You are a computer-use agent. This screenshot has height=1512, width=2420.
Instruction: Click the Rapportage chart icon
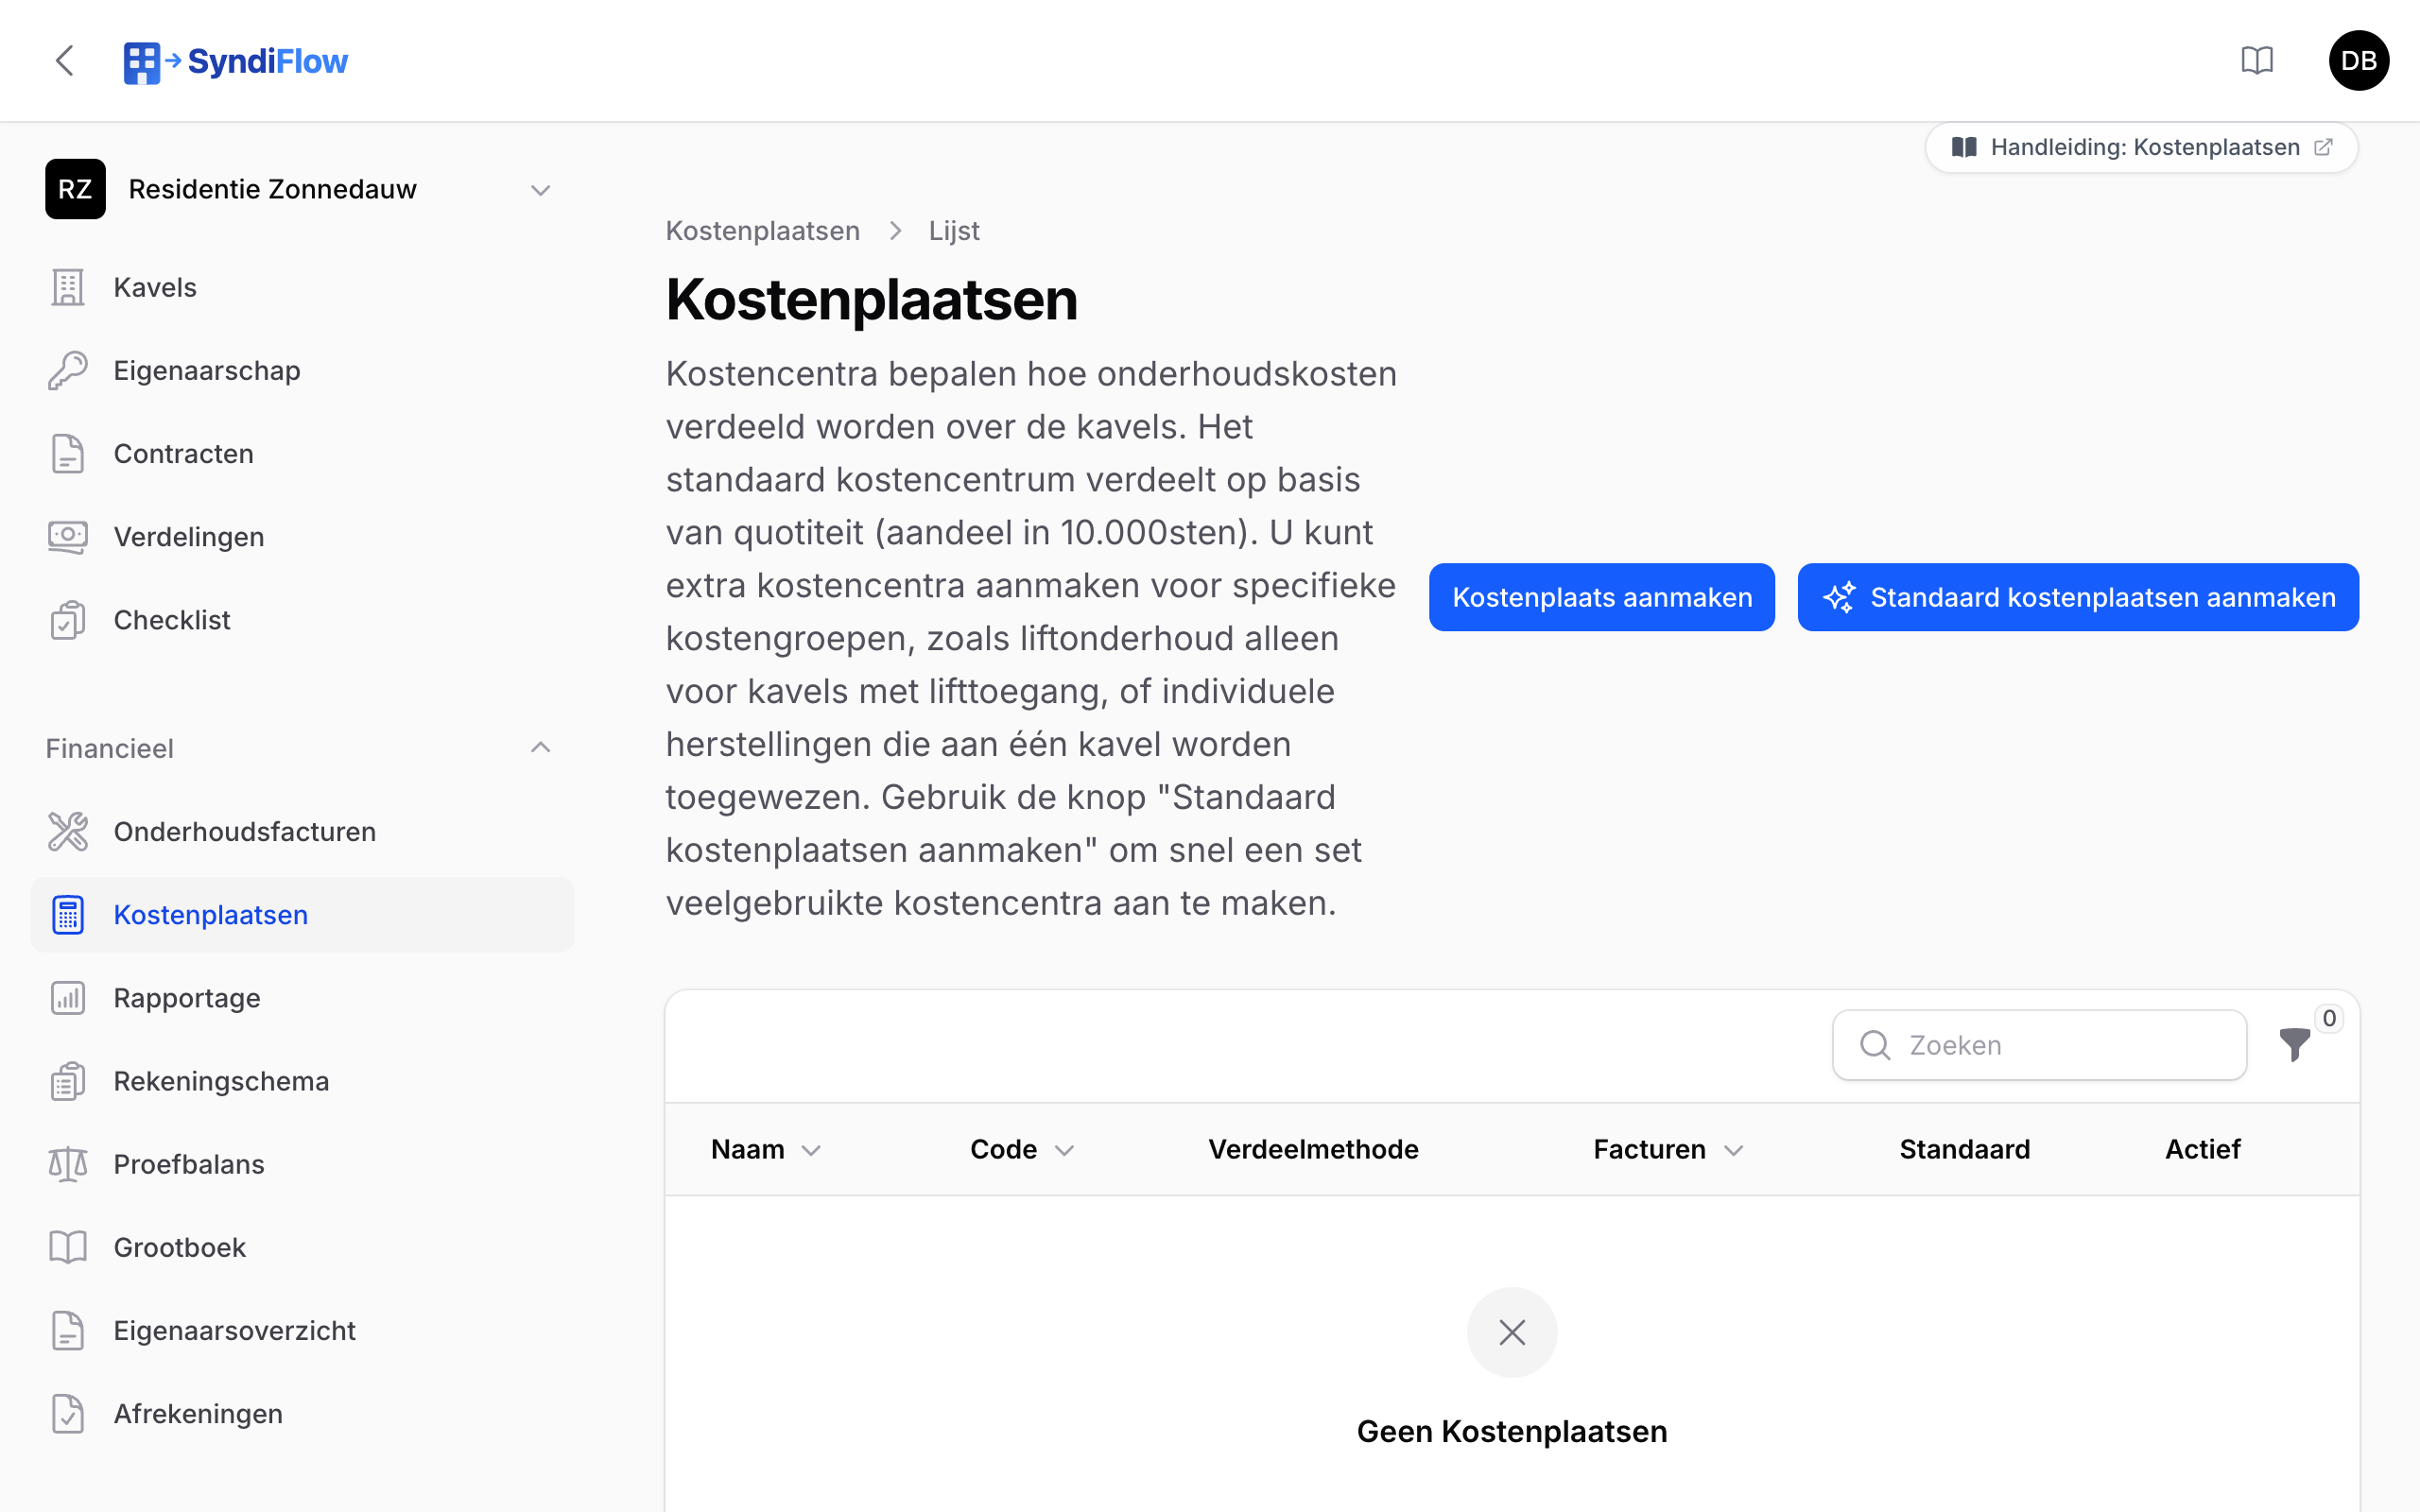(68, 998)
